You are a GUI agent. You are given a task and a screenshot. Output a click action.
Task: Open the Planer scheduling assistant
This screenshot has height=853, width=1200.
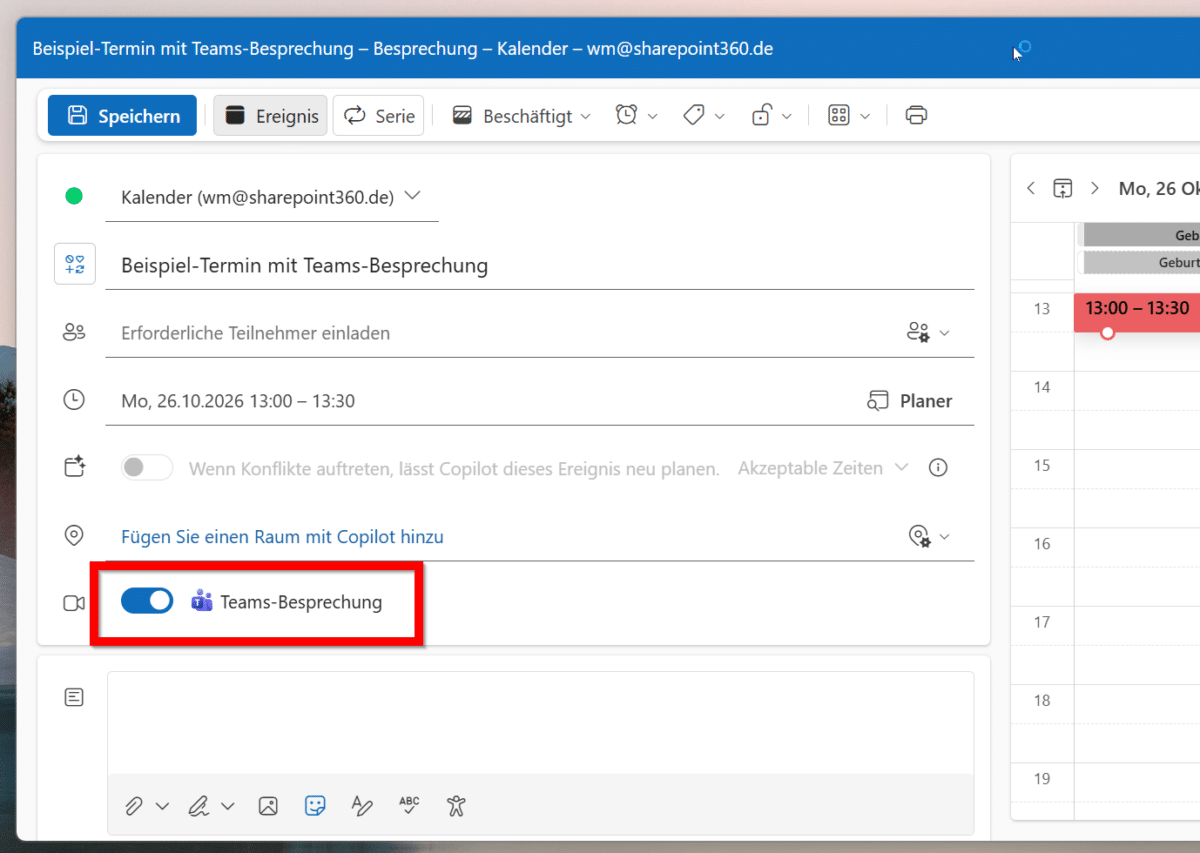point(909,401)
